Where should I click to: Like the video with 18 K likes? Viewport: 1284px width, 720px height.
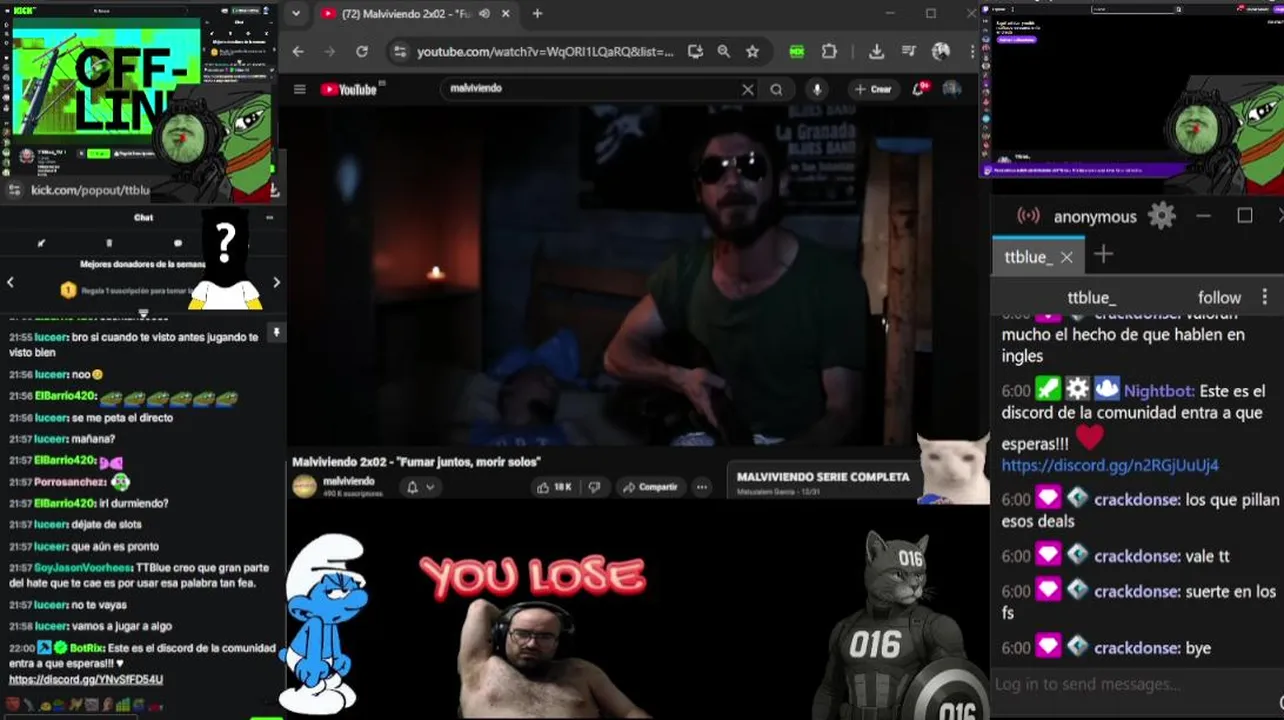click(x=554, y=487)
